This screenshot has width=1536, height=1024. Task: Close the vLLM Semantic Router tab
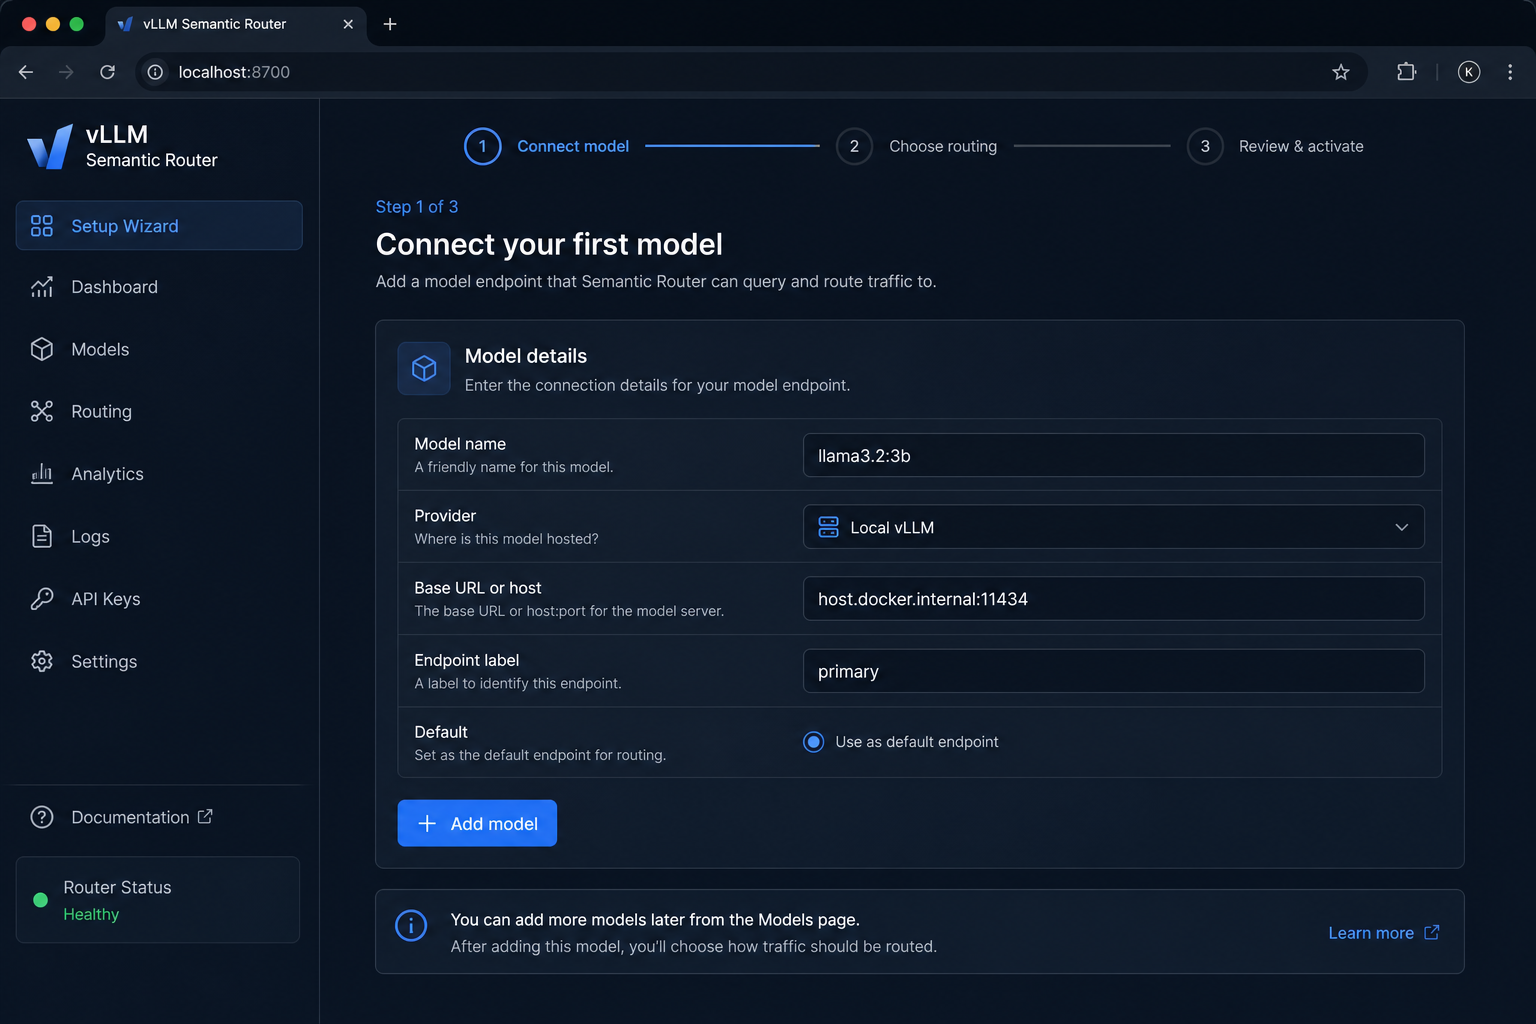click(348, 24)
